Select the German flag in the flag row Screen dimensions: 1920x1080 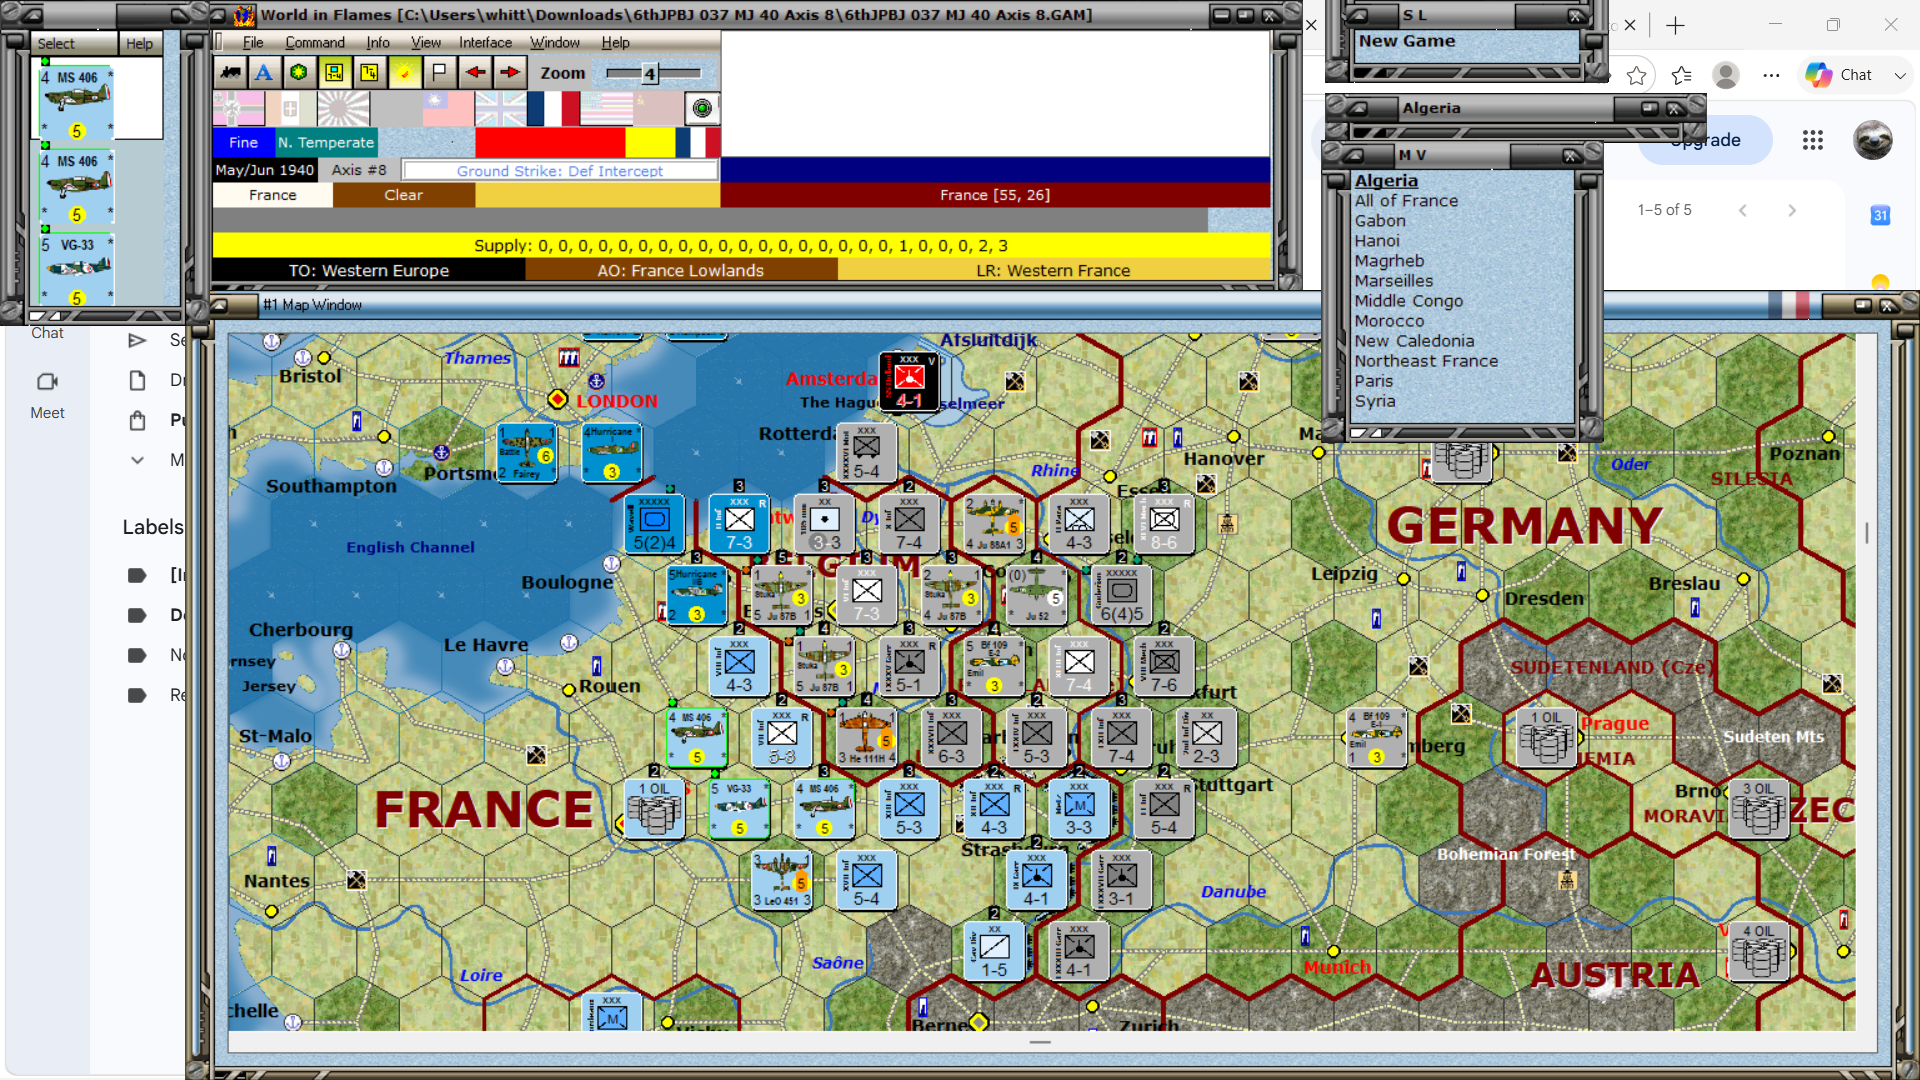(x=238, y=108)
